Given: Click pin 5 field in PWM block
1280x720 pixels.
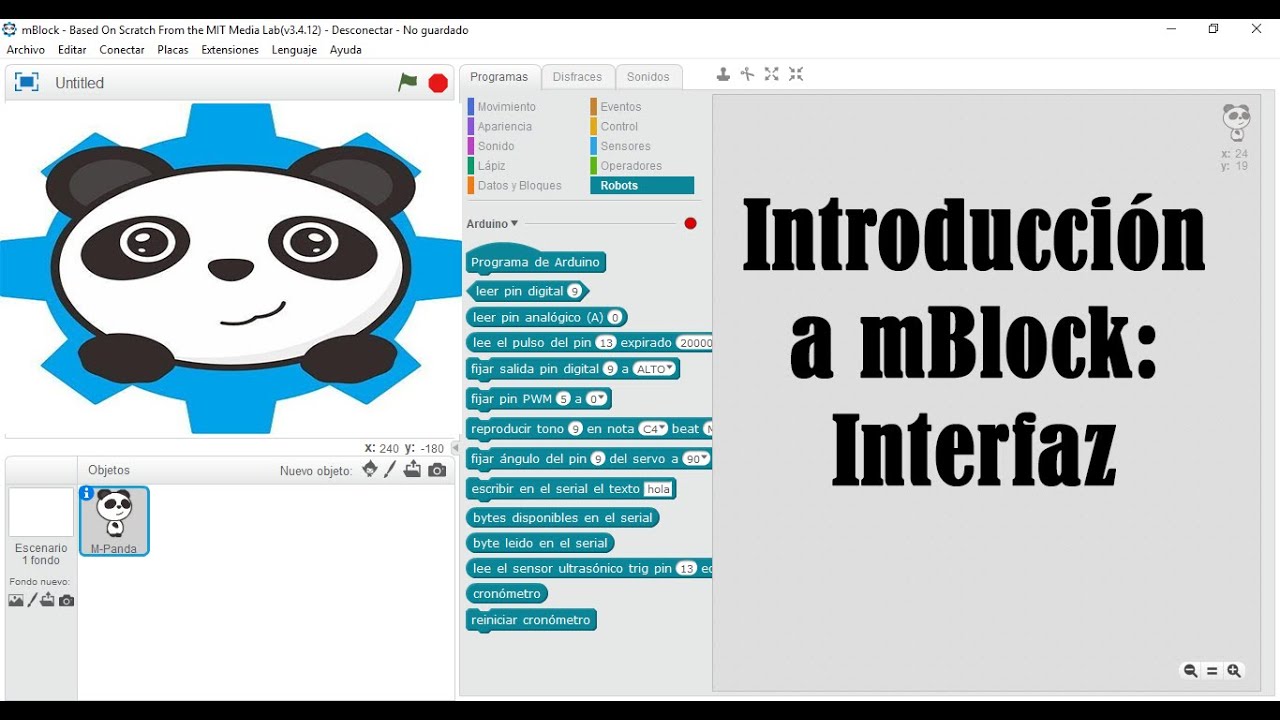Looking at the screenshot, I should click(563, 399).
